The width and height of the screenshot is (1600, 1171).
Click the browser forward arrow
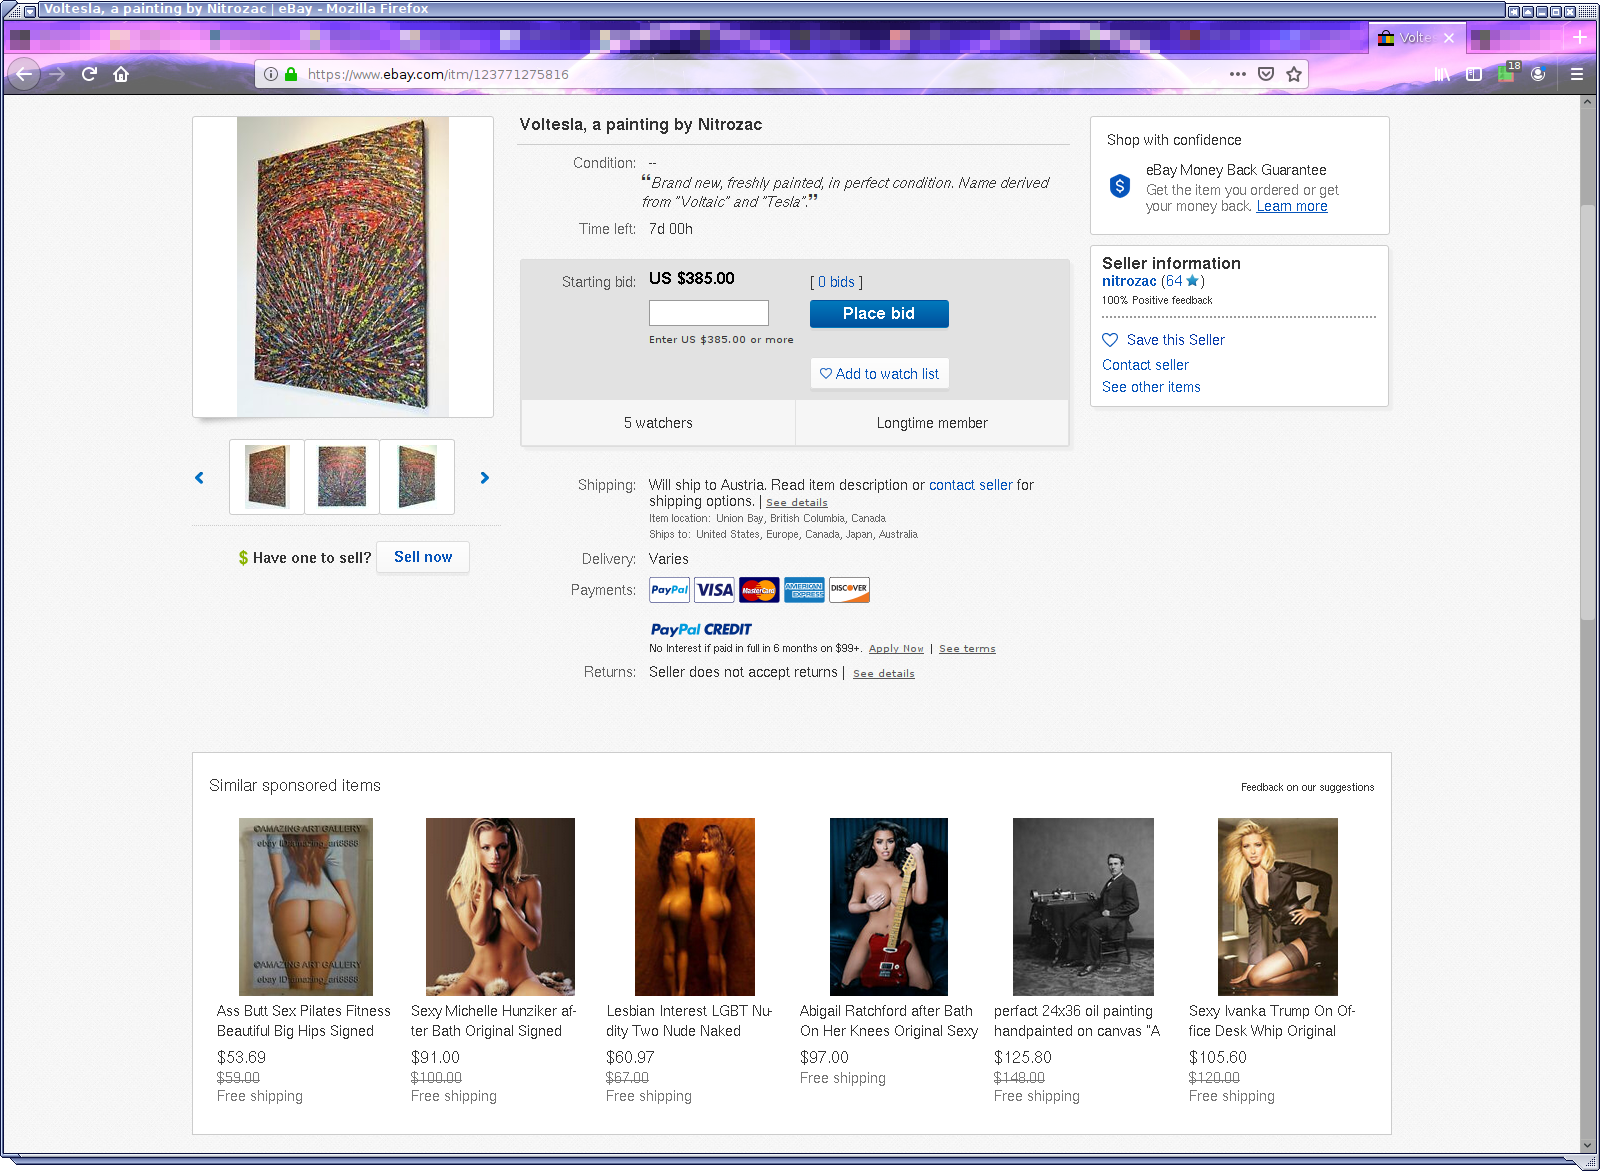coord(57,74)
